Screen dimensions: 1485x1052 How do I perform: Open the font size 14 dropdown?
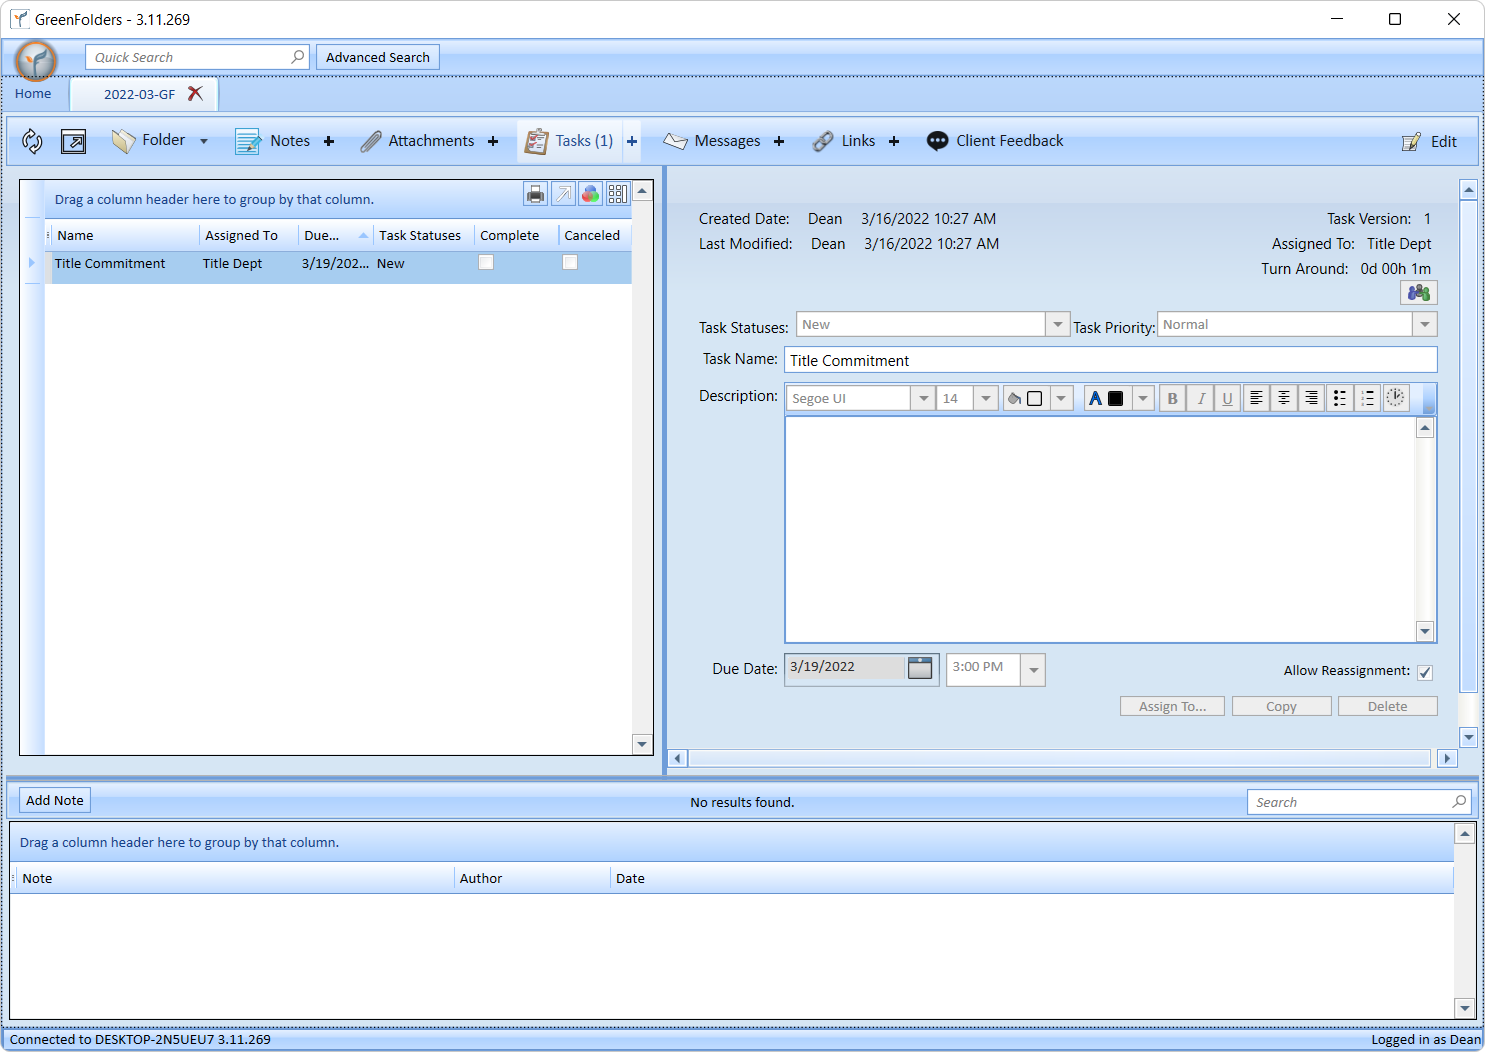(x=986, y=398)
